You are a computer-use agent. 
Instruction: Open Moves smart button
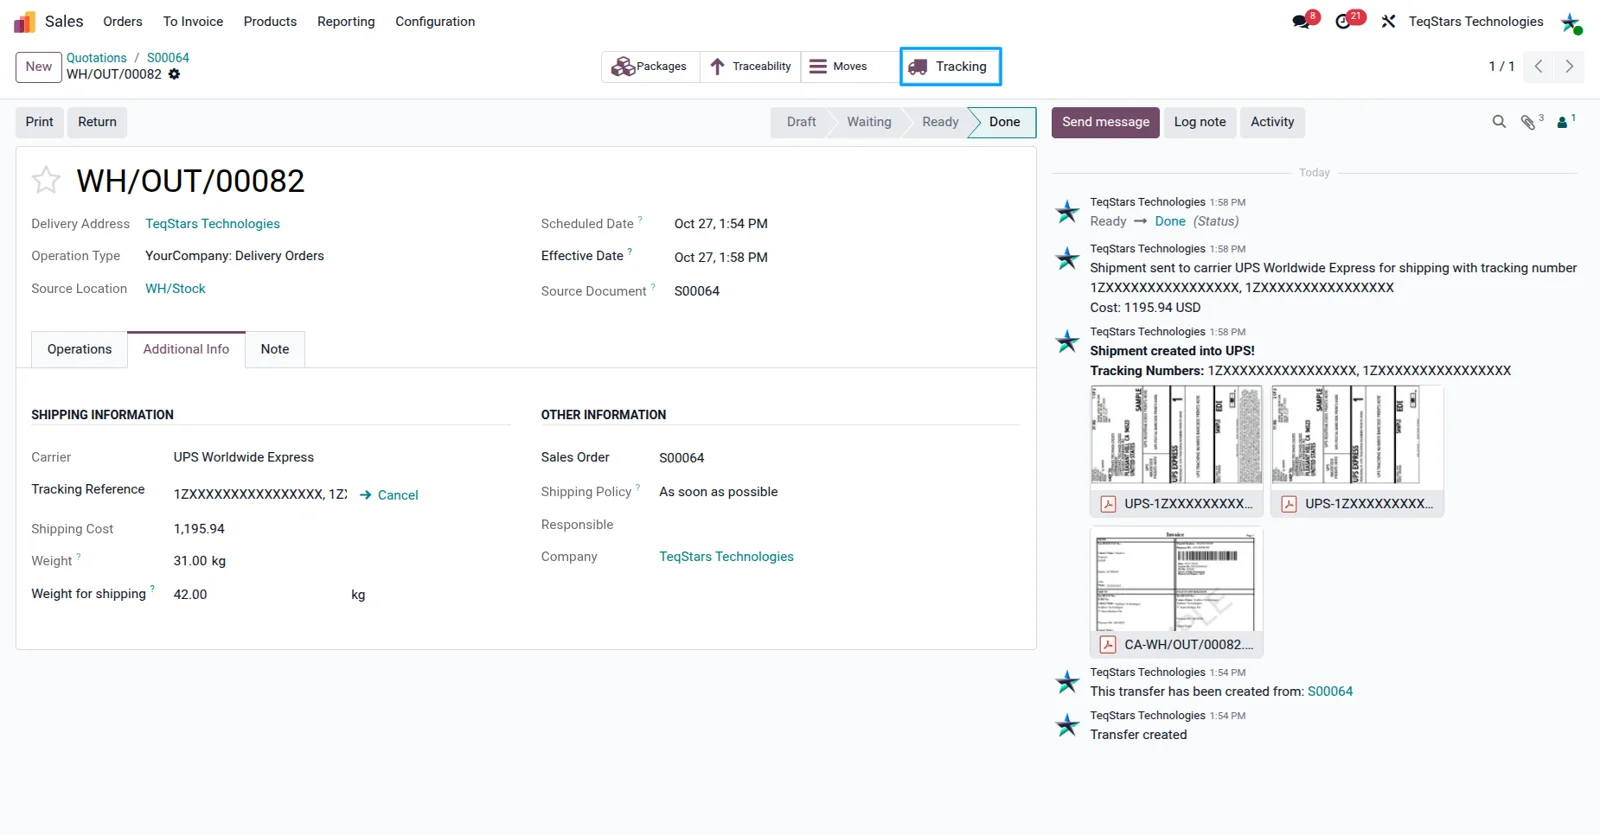point(849,66)
